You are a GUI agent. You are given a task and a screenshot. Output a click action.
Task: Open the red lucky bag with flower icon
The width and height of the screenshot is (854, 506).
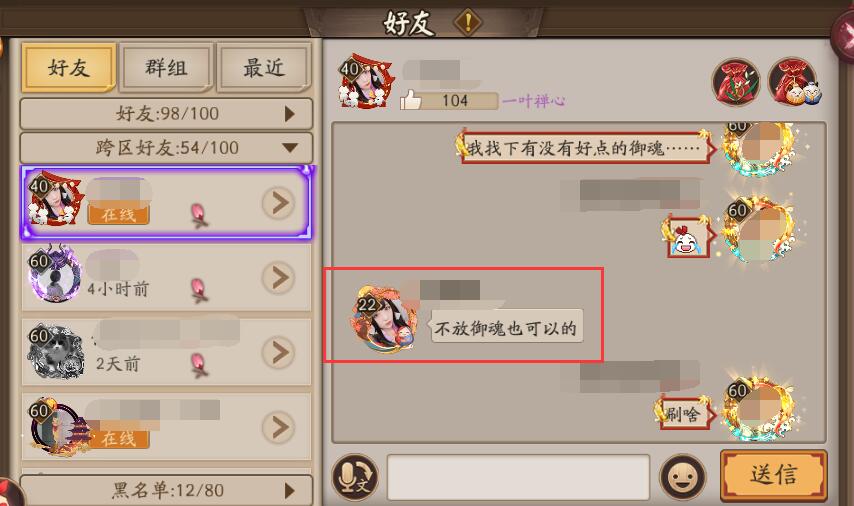[736, 83]
